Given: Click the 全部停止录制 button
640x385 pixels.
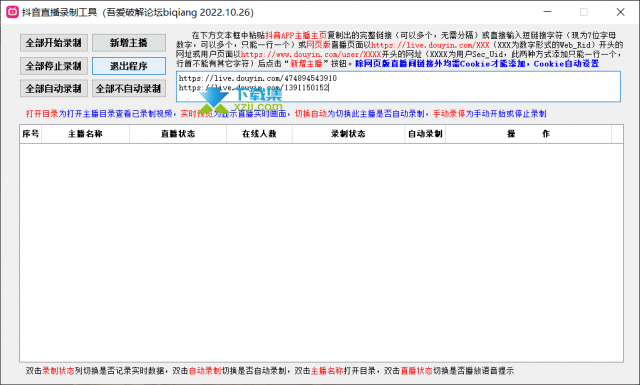Looking at the screenshot, I should (54, 66).
